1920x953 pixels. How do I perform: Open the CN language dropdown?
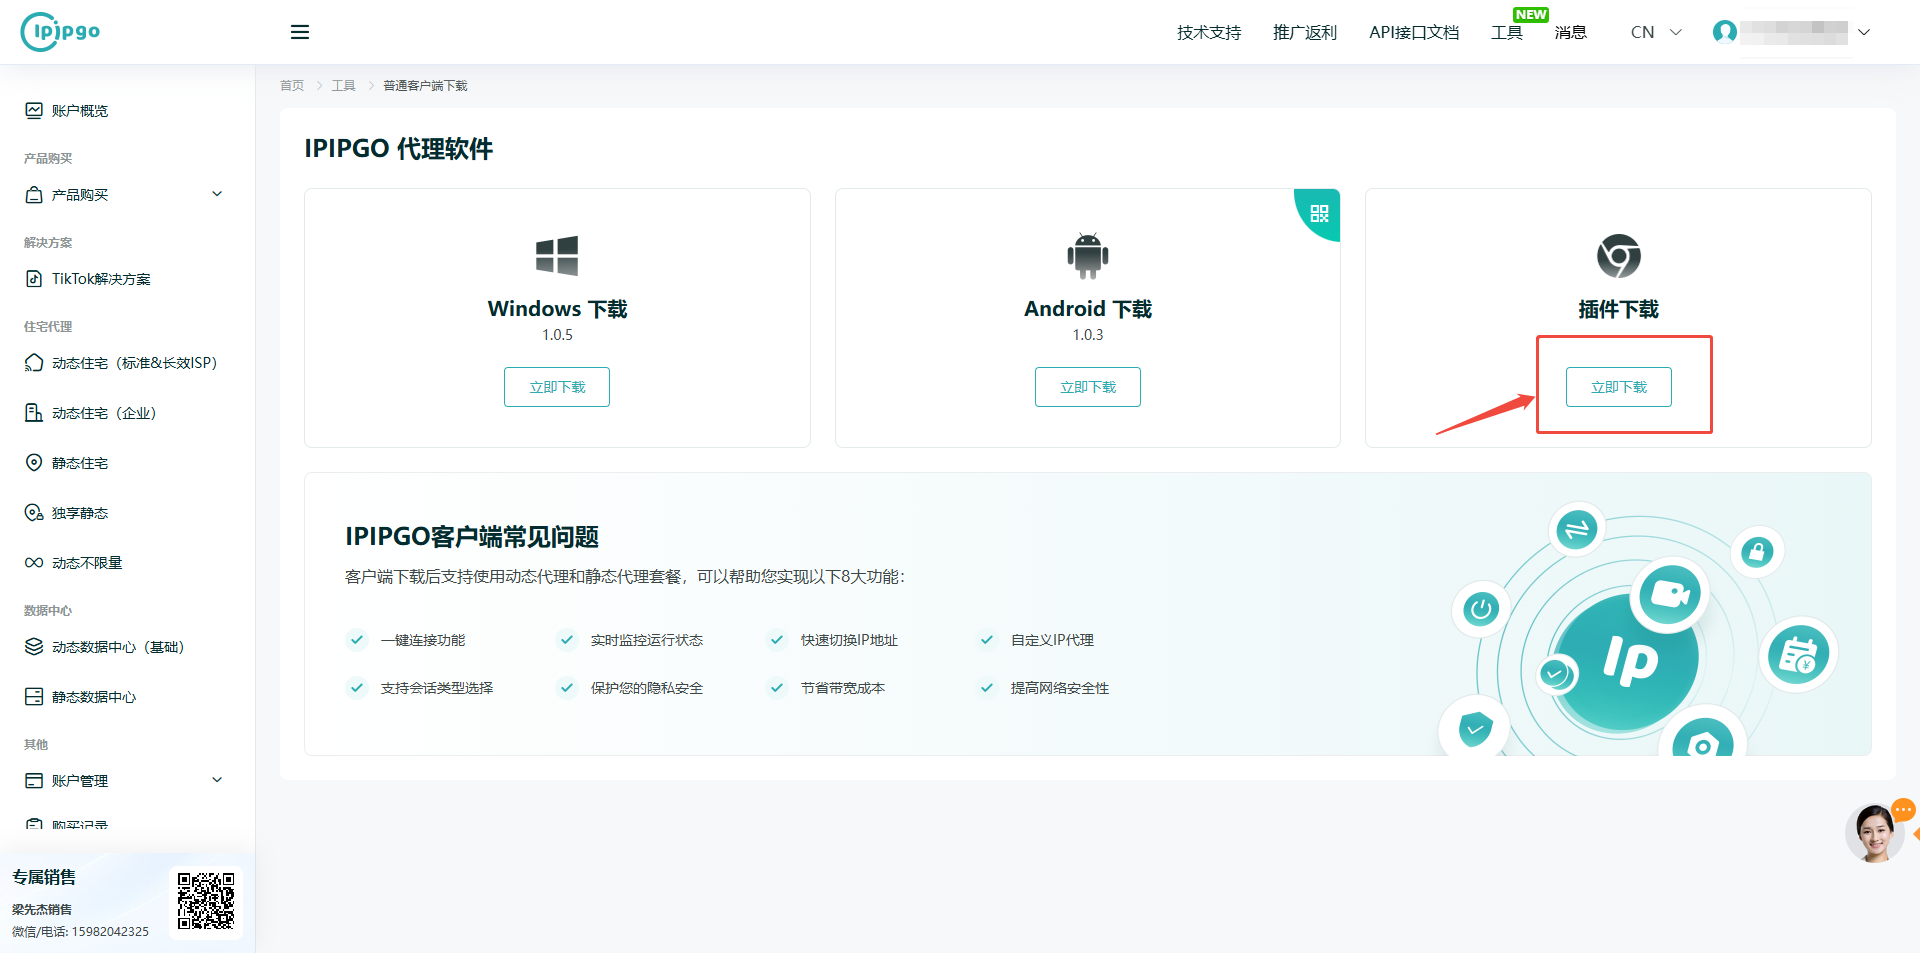1652,31
